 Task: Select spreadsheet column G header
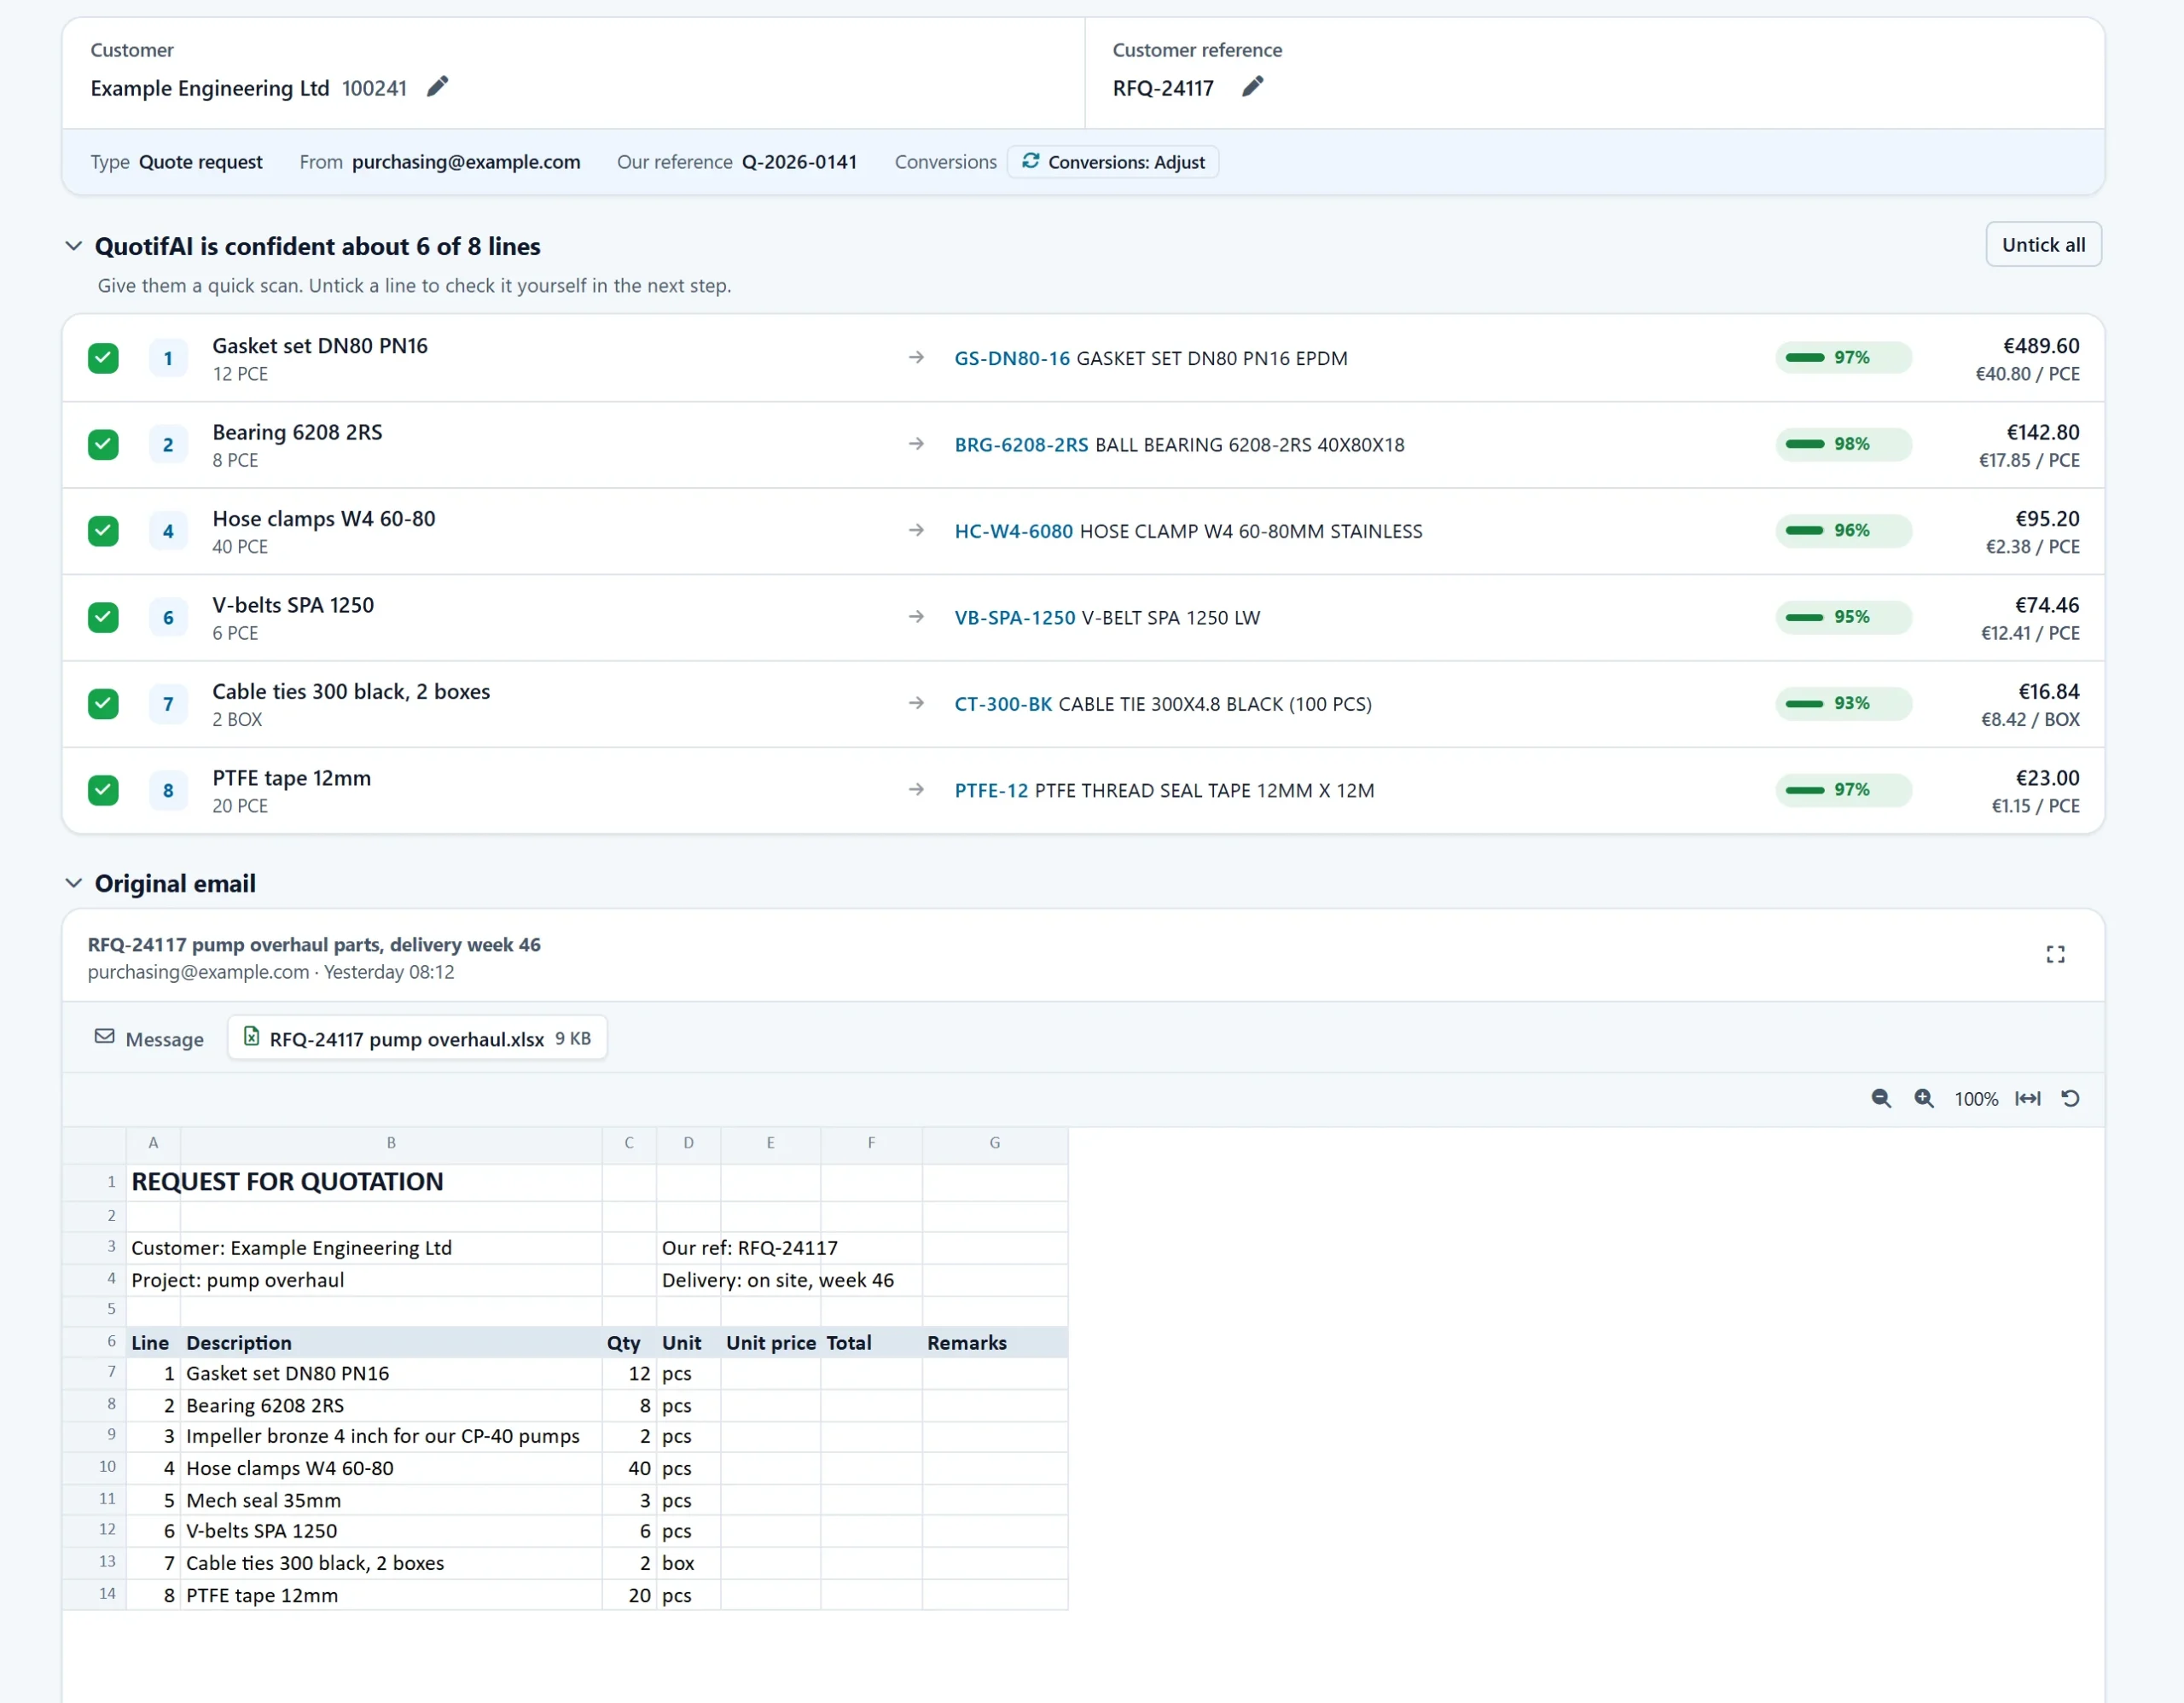995,1143
